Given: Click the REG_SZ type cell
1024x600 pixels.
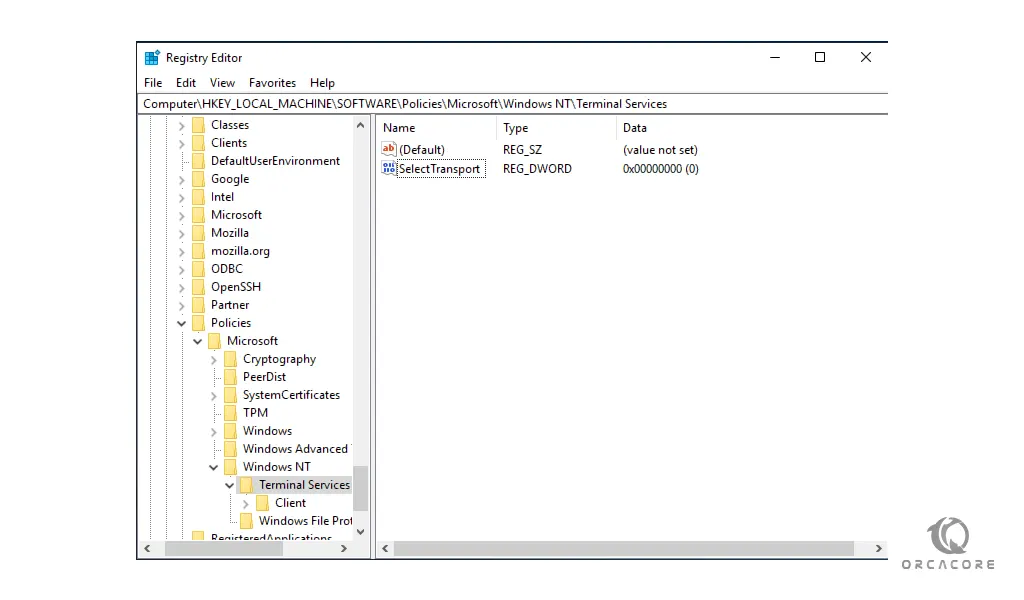Looking at the screenshot, I should click(x=522, y=150).
